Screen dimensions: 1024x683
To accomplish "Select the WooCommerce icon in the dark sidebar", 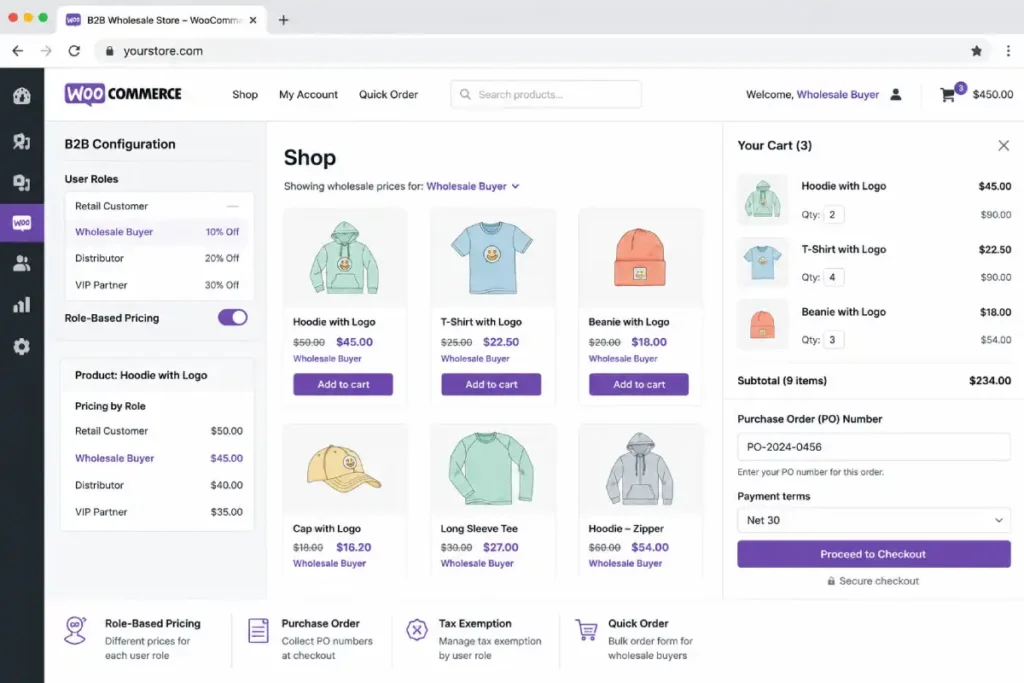I will tap(22, 223).
